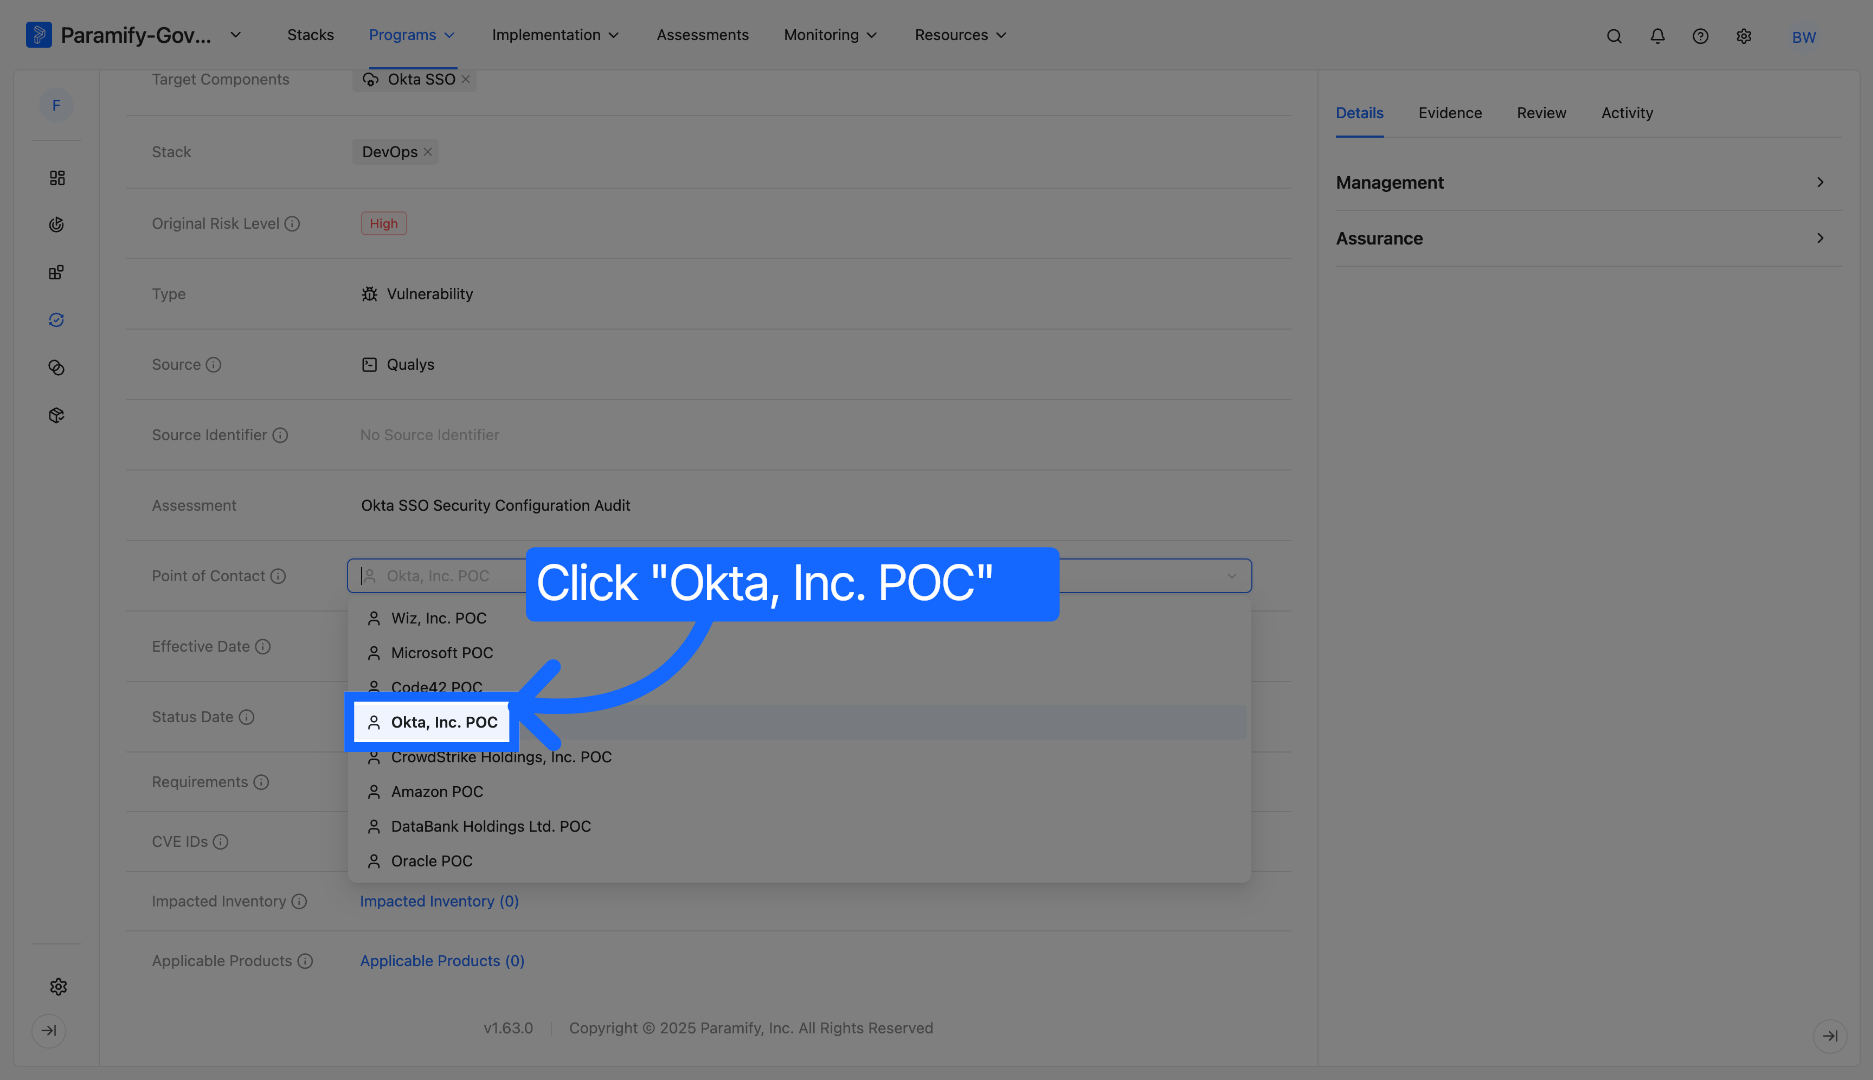Viewport: 1873px width, 1080px height.
Task: Open the Programs dropdown menu
Action: click(411, 35)
